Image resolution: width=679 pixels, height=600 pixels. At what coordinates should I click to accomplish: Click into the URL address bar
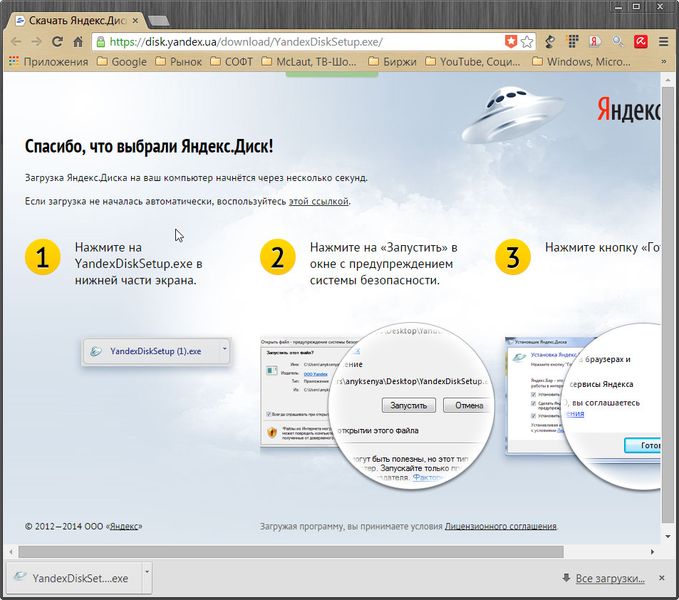click(303, 42)
